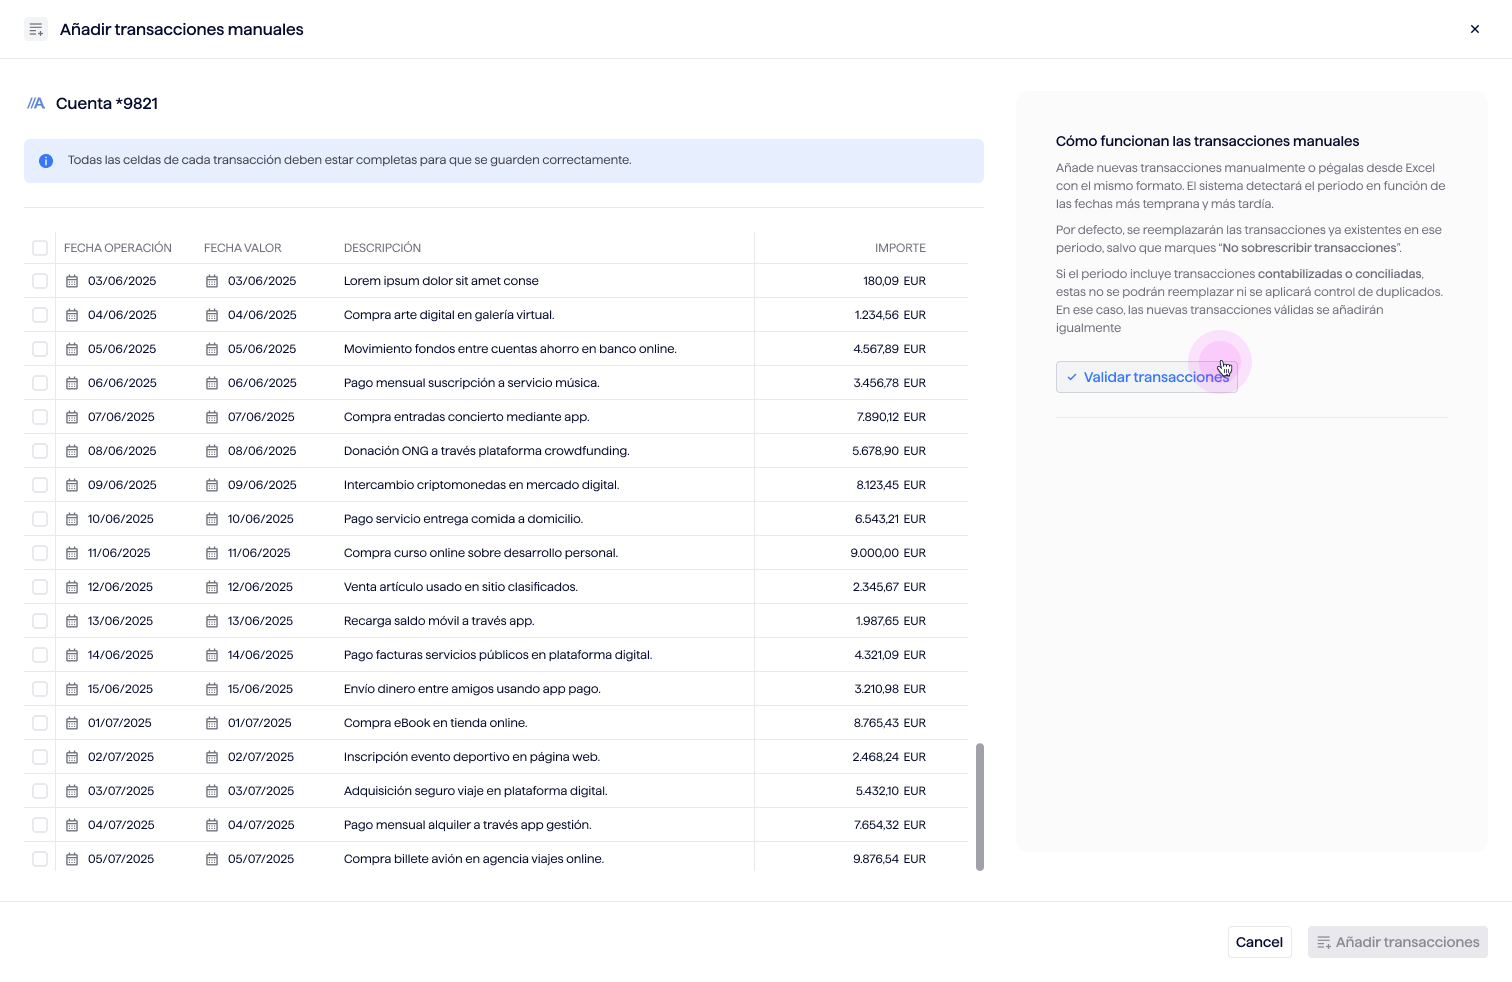Open operation date calendar for 10/06/2025 row

(72, 519)
